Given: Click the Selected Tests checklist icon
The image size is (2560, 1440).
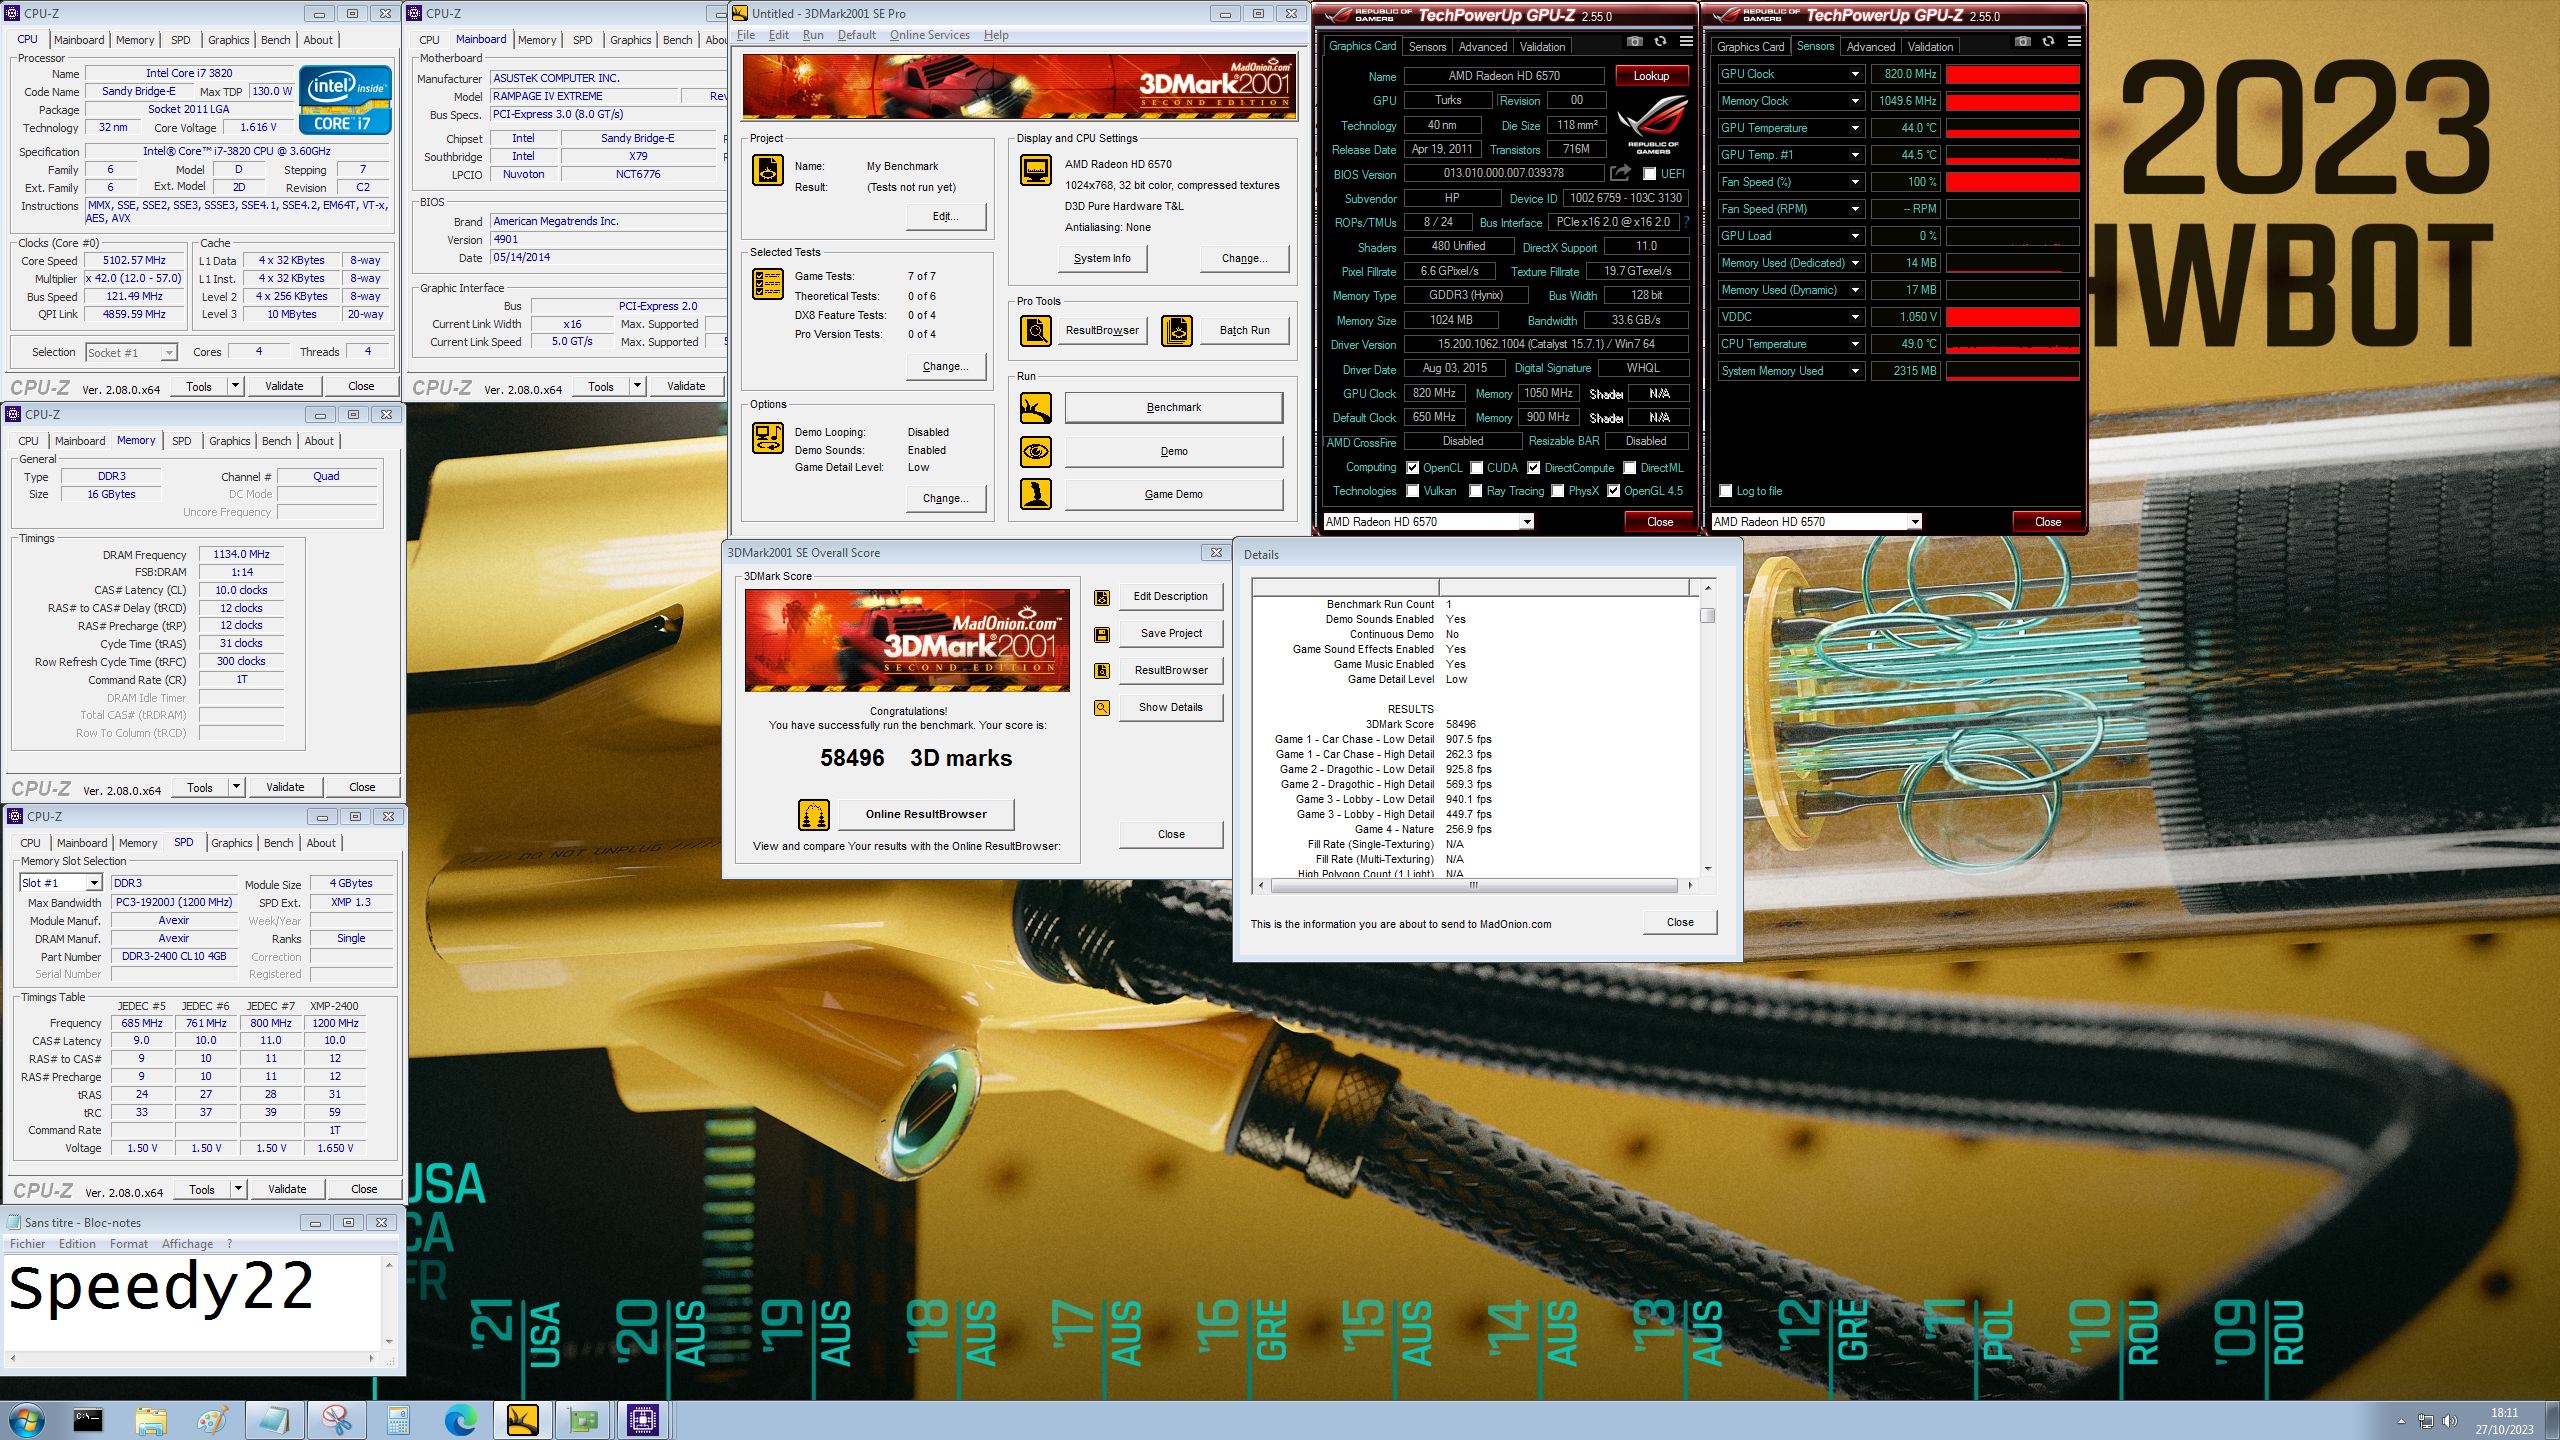Looking at the screenshot, I should (x=767, y=284).
